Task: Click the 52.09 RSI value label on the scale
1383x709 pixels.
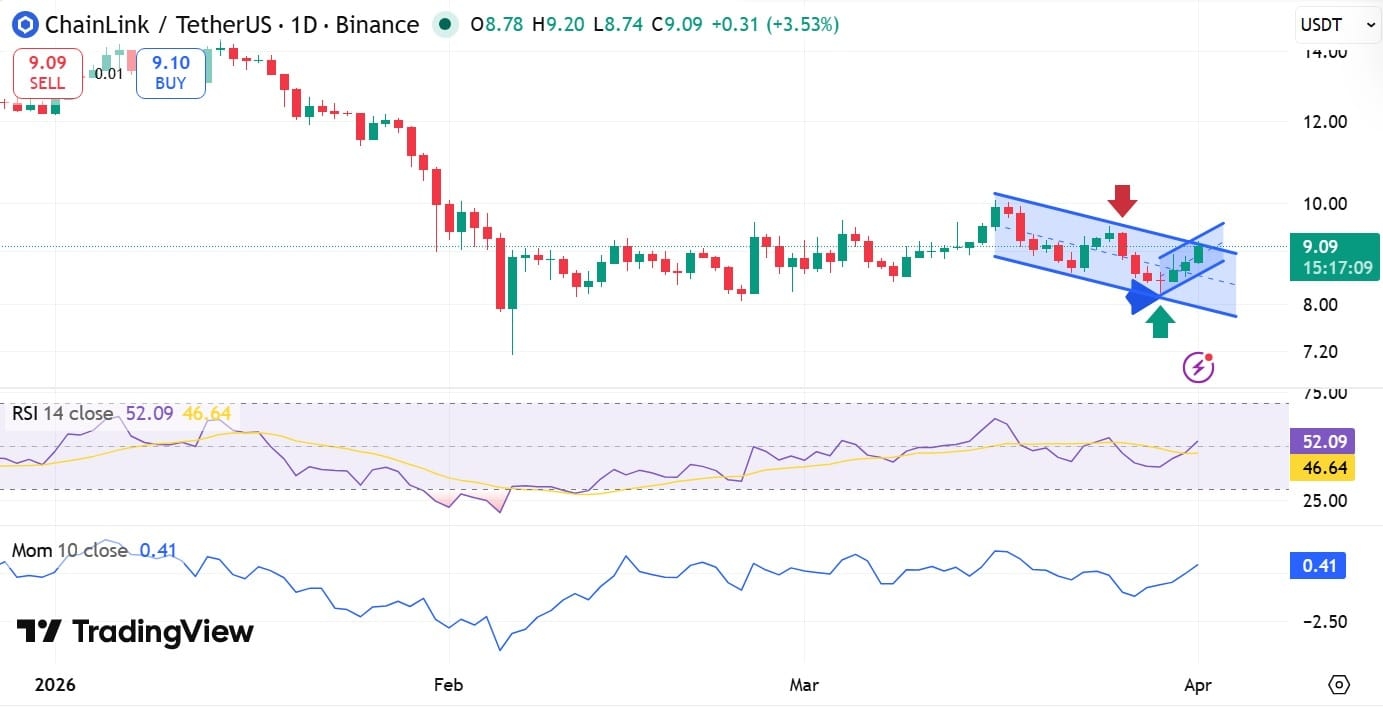Action: [1322, 440]
